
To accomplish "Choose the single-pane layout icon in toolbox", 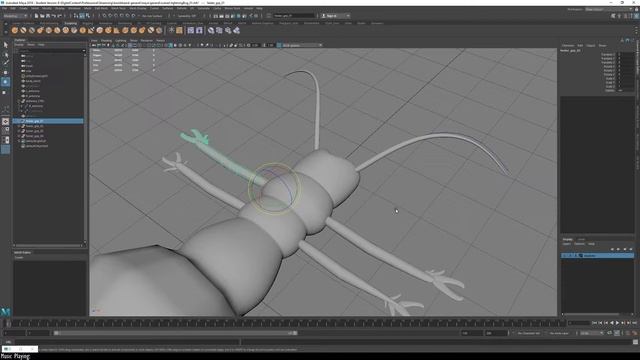I will click(x=5, y=122).
